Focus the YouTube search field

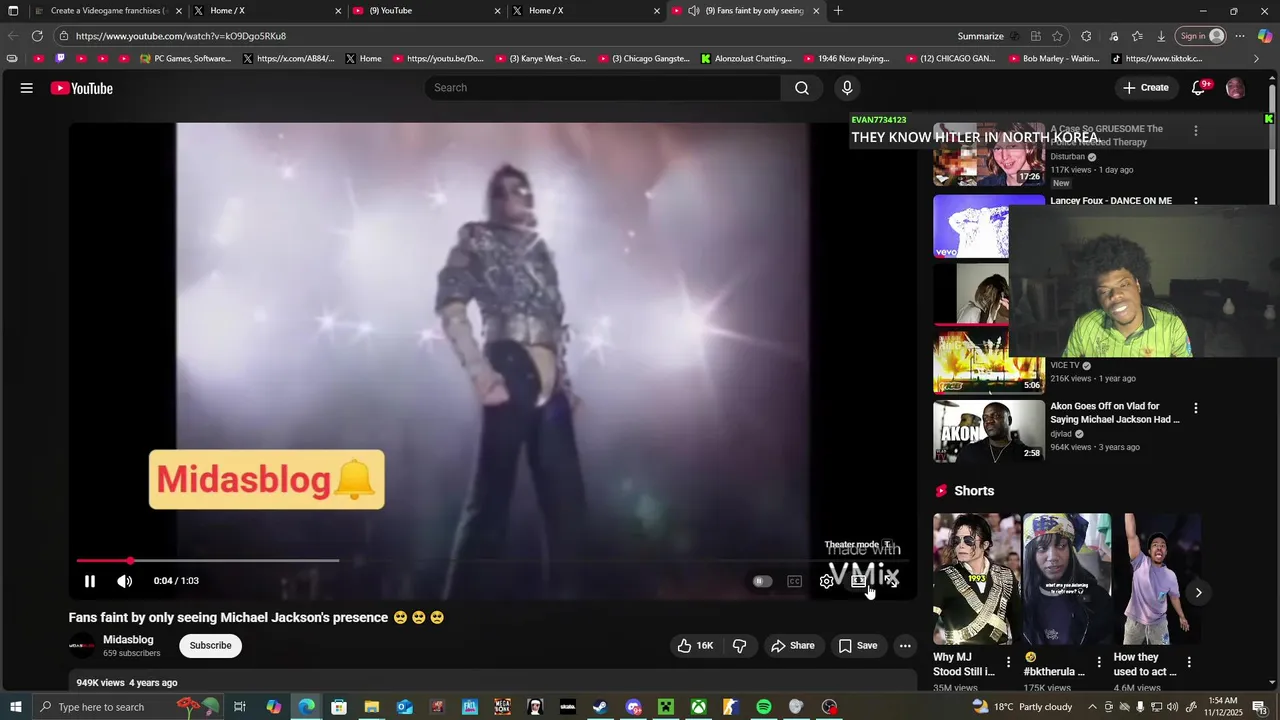[x=603, y=88]
